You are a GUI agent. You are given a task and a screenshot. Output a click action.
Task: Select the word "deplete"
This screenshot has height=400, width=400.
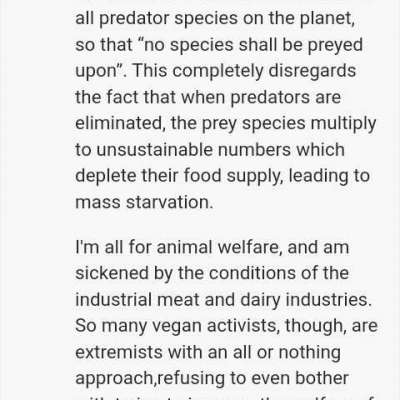pyautogui.click(x=106, y=177)
